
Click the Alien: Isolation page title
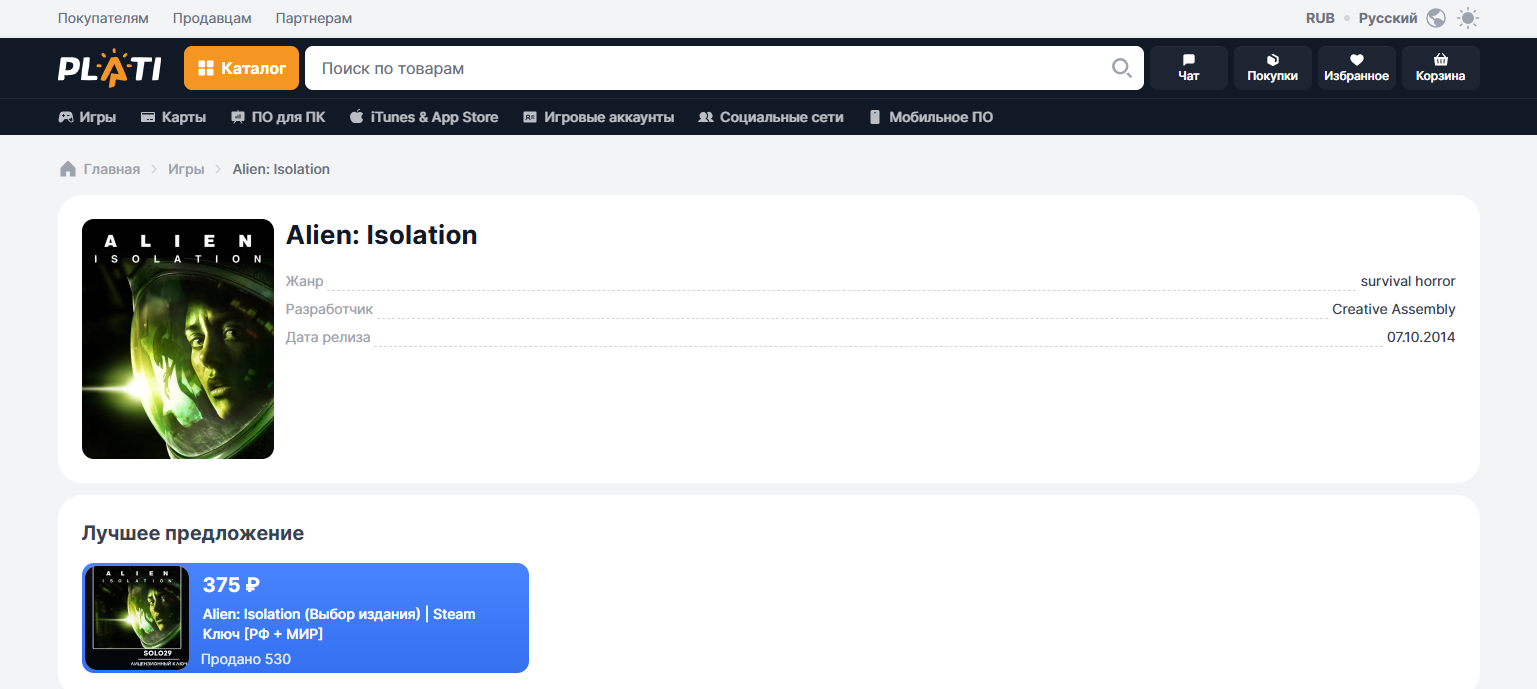click(382, 235)
